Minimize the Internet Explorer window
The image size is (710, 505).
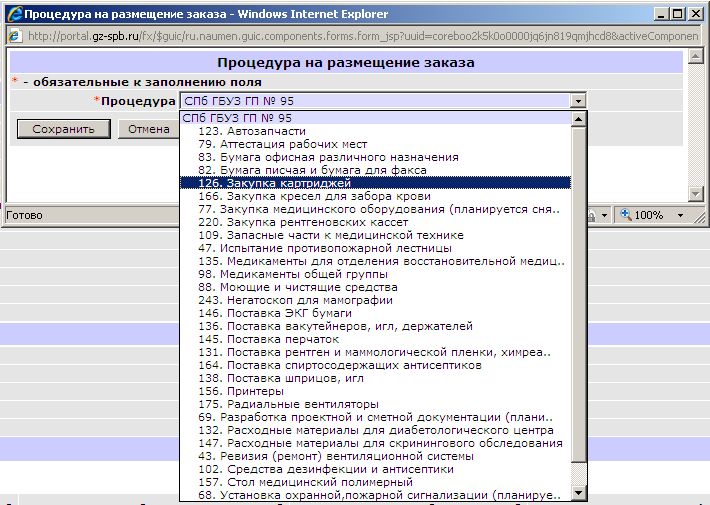661,14
